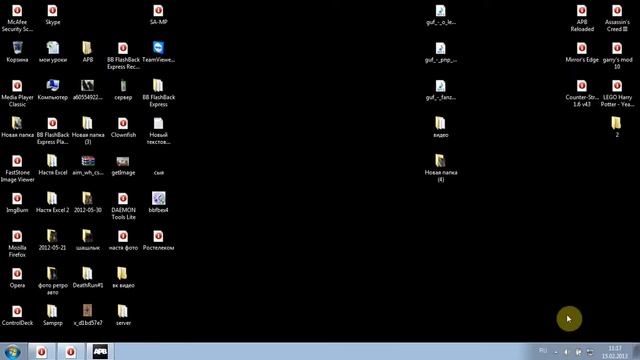
Task: Open the Windows Start menu orb
Action: tap(13, 351)
